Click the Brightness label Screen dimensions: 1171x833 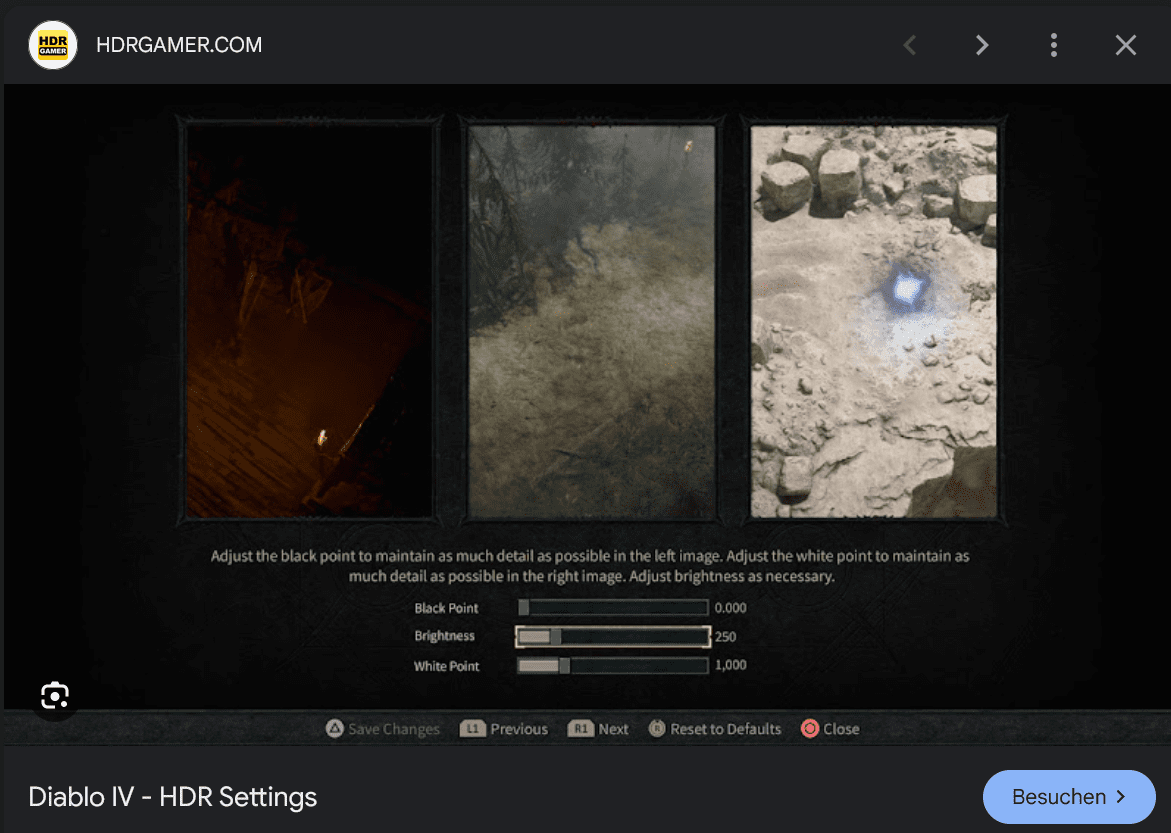tap(444, 637)
